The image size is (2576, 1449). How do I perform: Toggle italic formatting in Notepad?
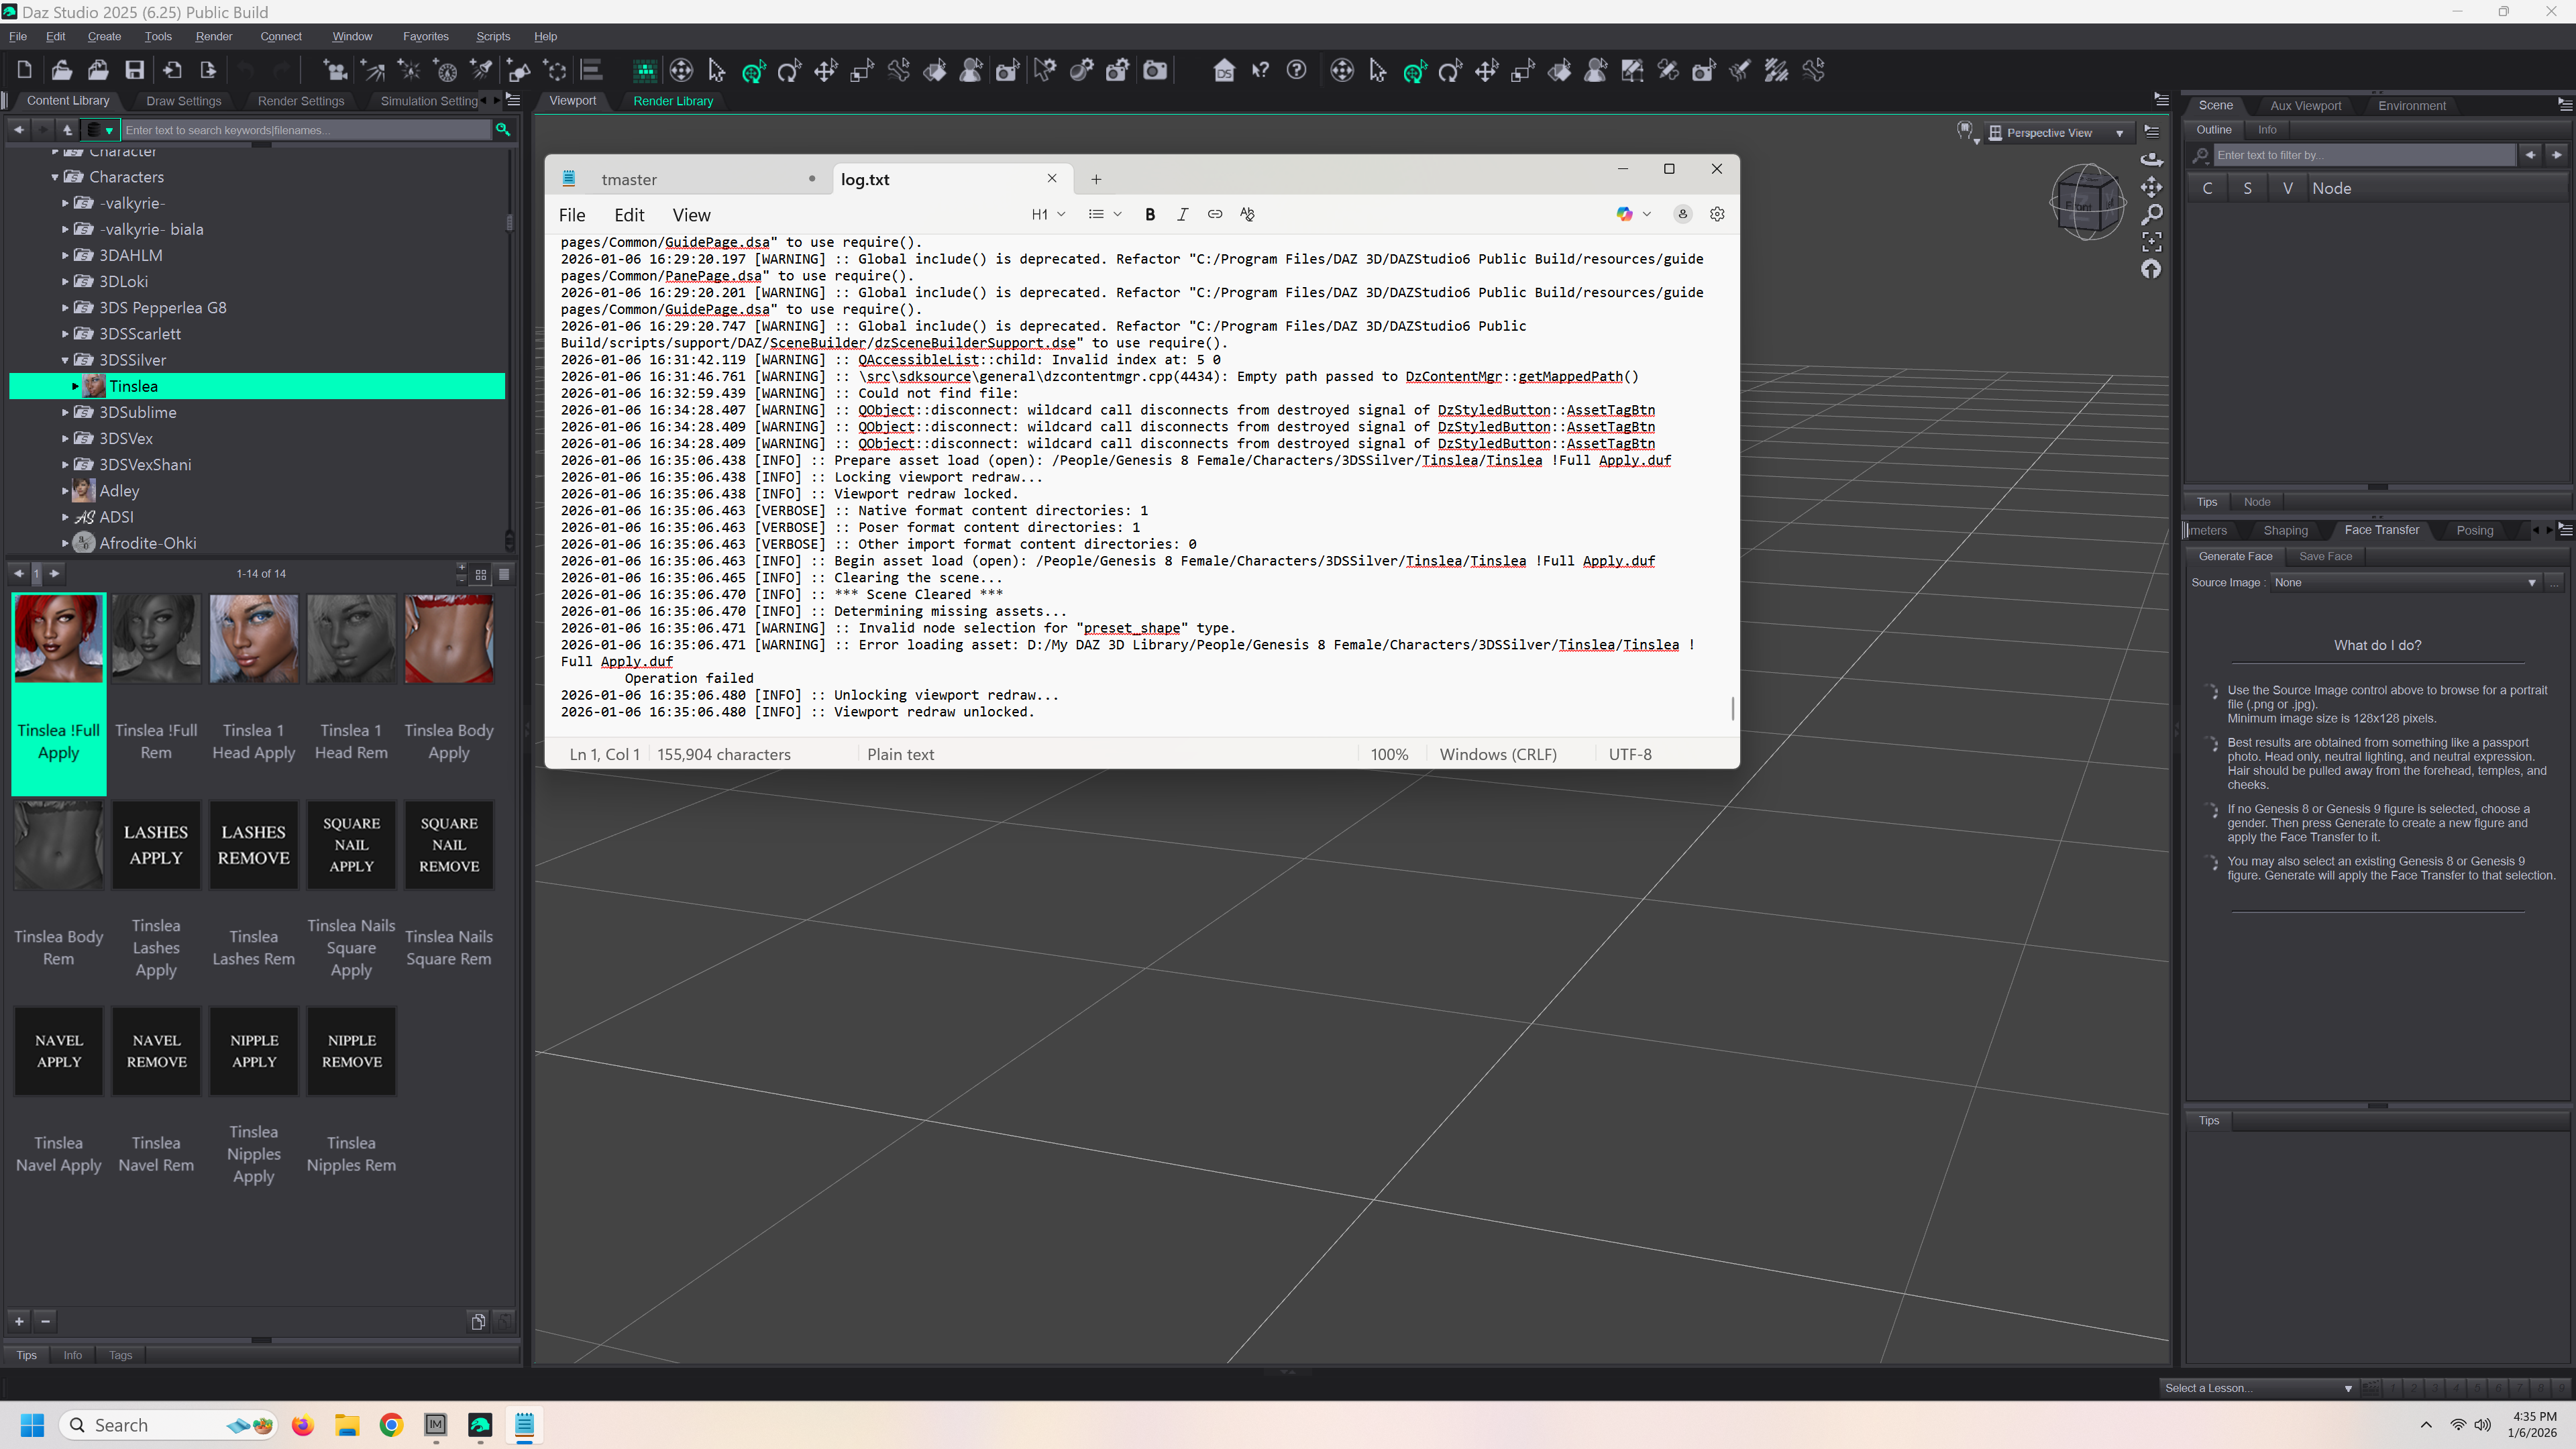pyautogui.click(x=1182, y=214)
